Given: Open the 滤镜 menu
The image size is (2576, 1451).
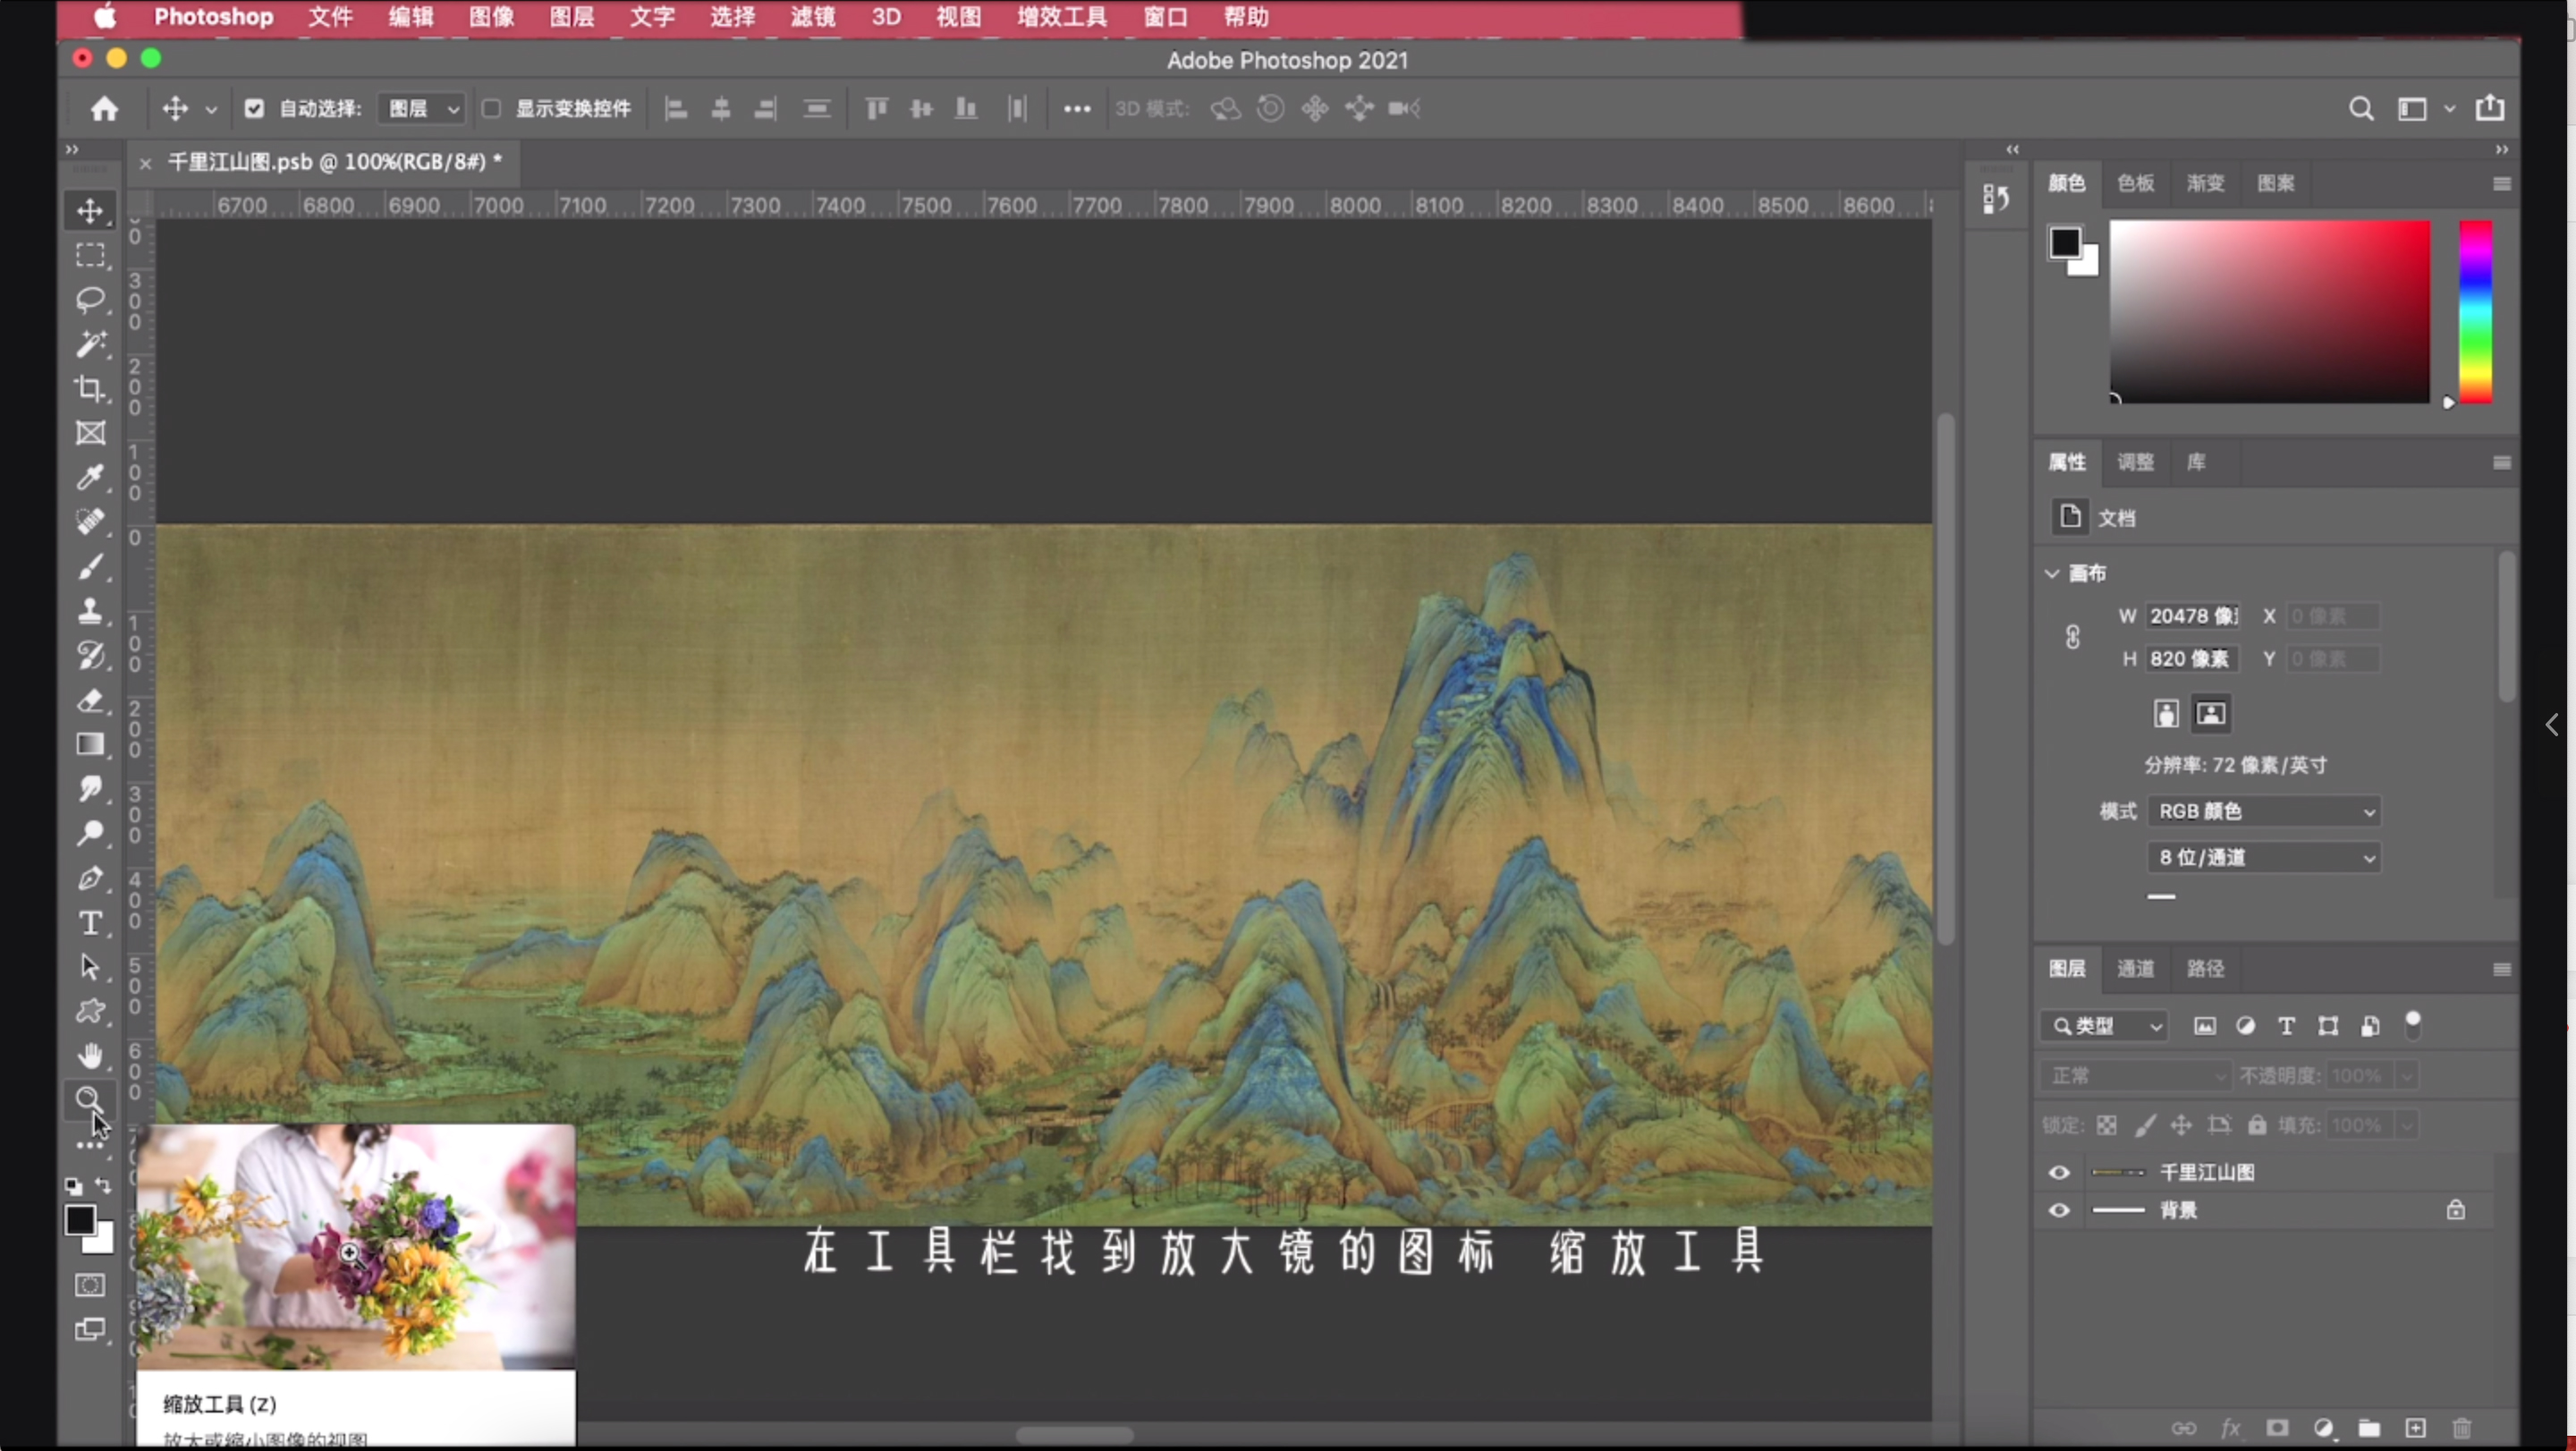Looking at the screenshot, I should (812, 17).
